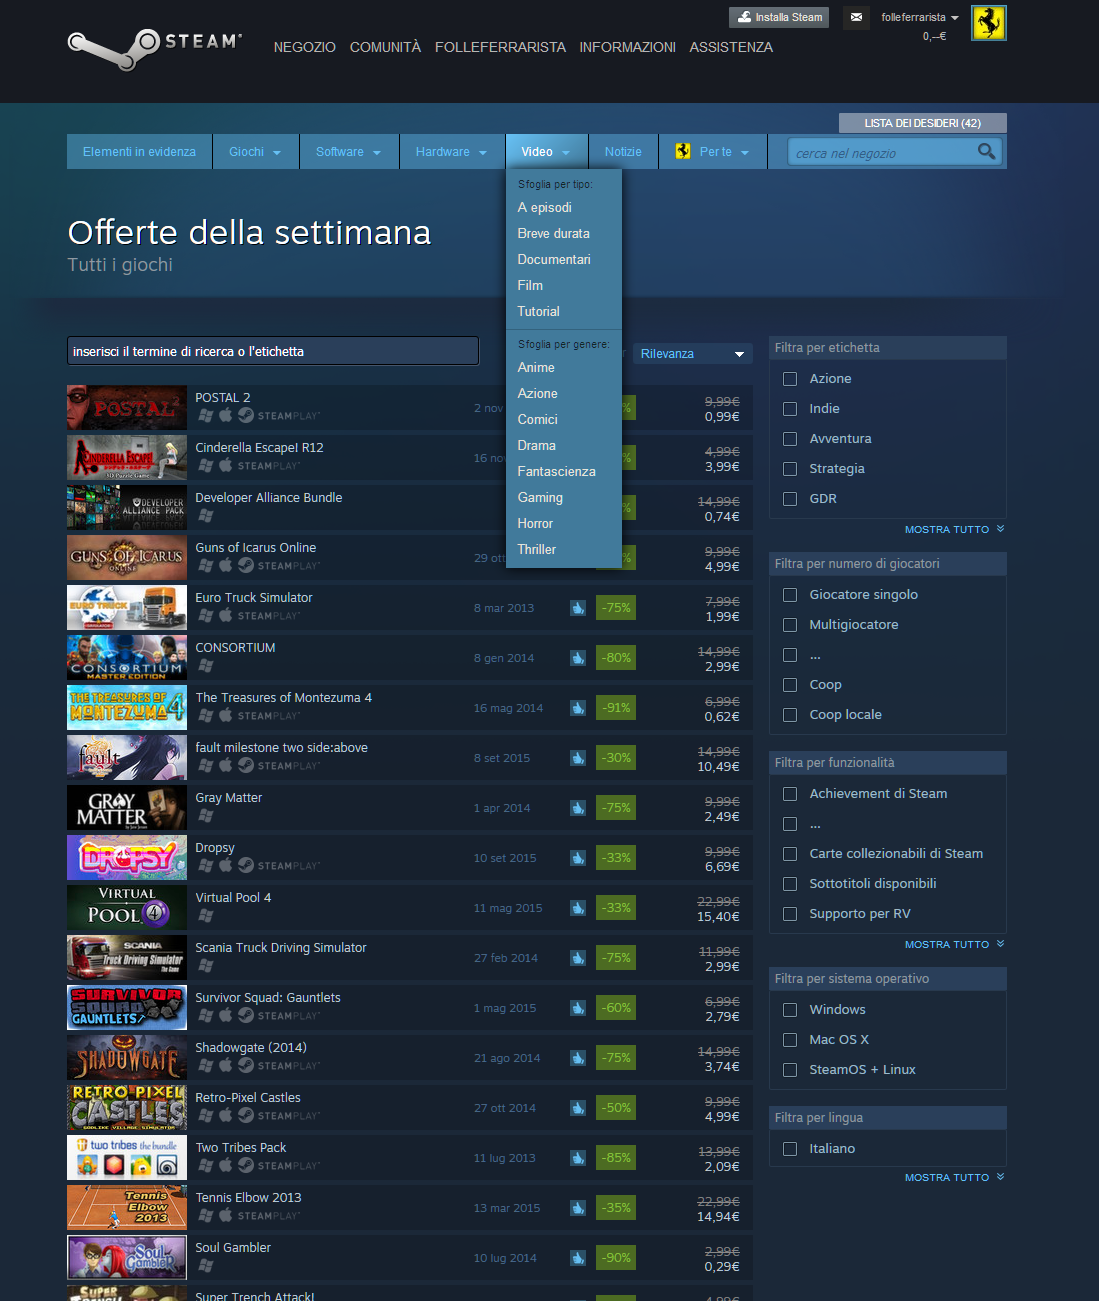
Task: Click the review icon on Treasures of Montezuma 4 row
Action: (578, 708)
